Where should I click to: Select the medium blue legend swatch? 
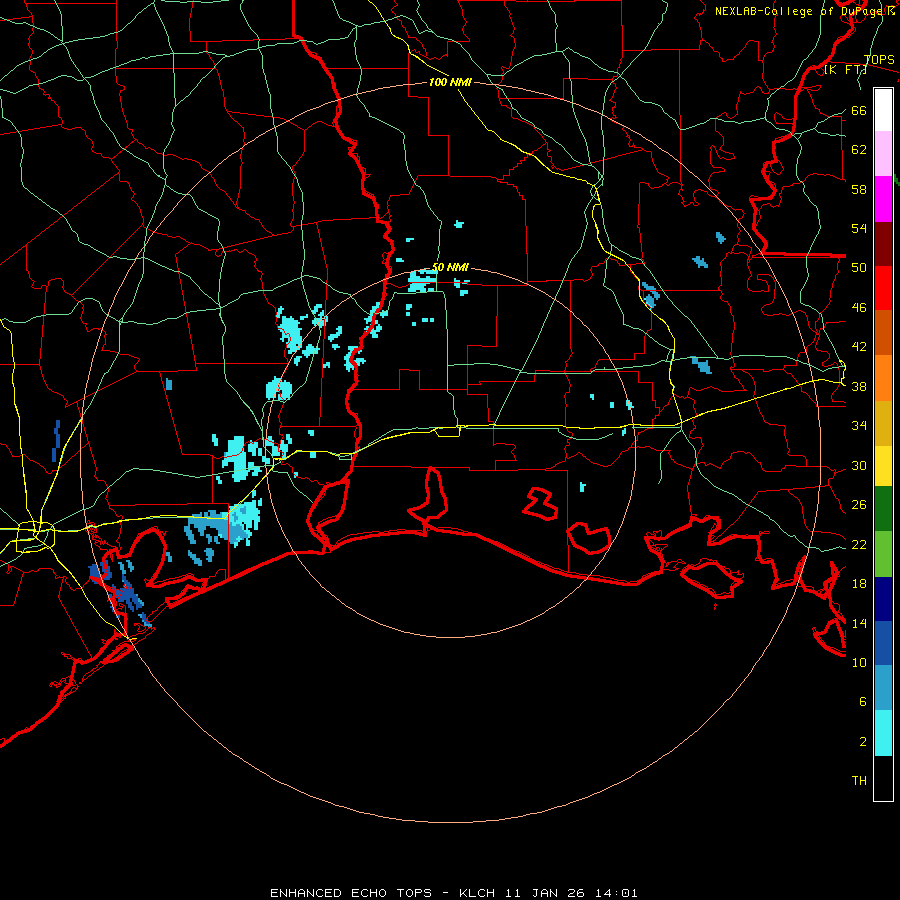point(883,643)
